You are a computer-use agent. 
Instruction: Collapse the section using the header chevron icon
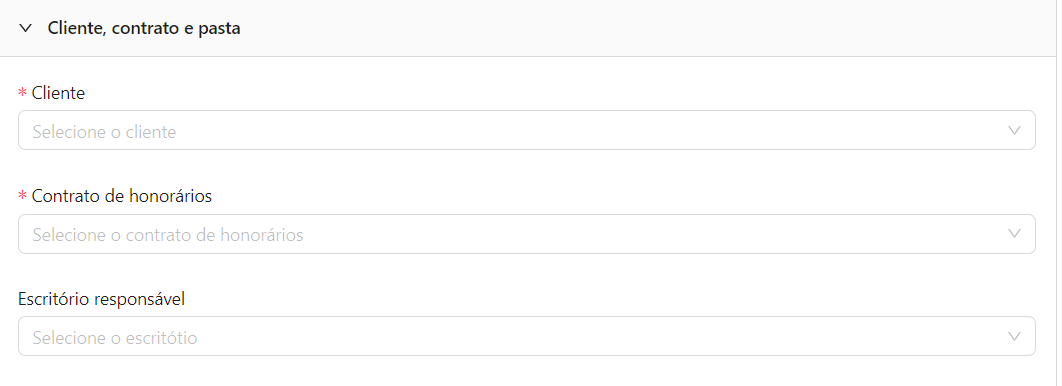26,28
